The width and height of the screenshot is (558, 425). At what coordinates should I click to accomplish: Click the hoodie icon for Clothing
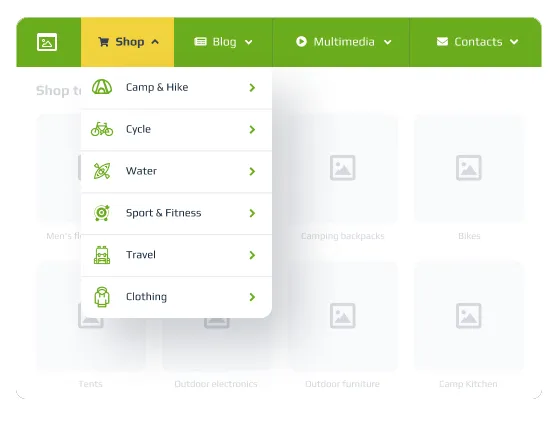[102, 297]
